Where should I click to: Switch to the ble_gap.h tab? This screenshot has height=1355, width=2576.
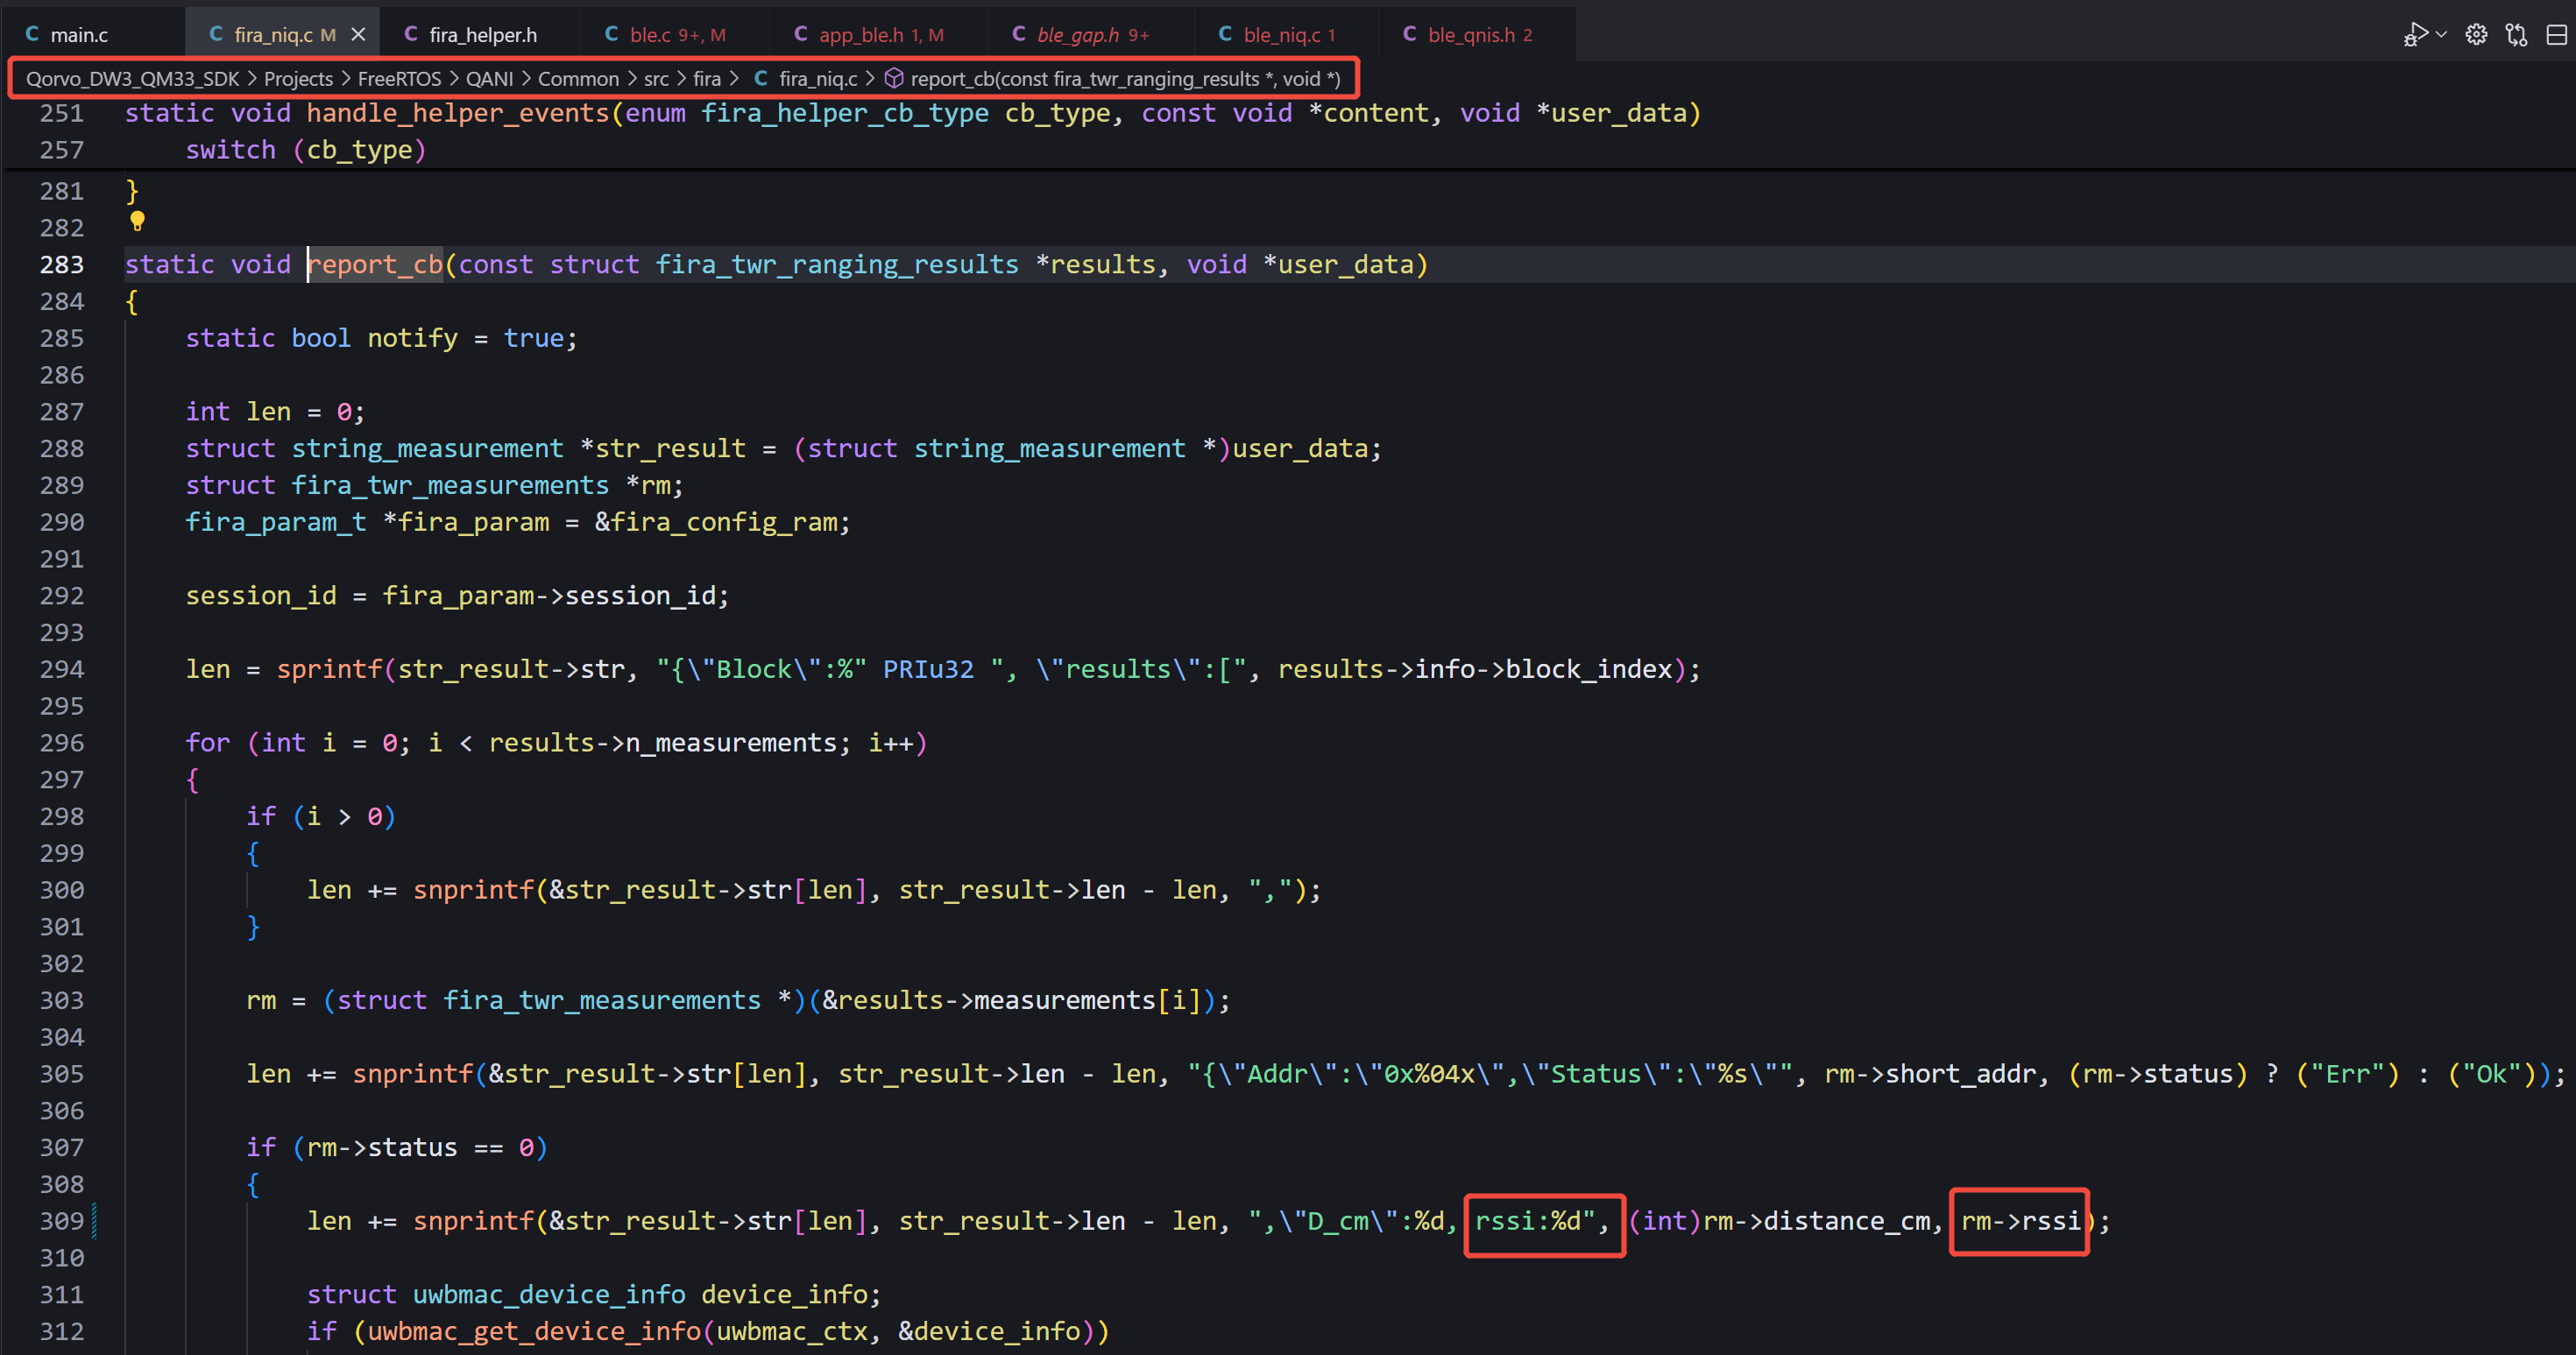click(x=1077, y=35)
